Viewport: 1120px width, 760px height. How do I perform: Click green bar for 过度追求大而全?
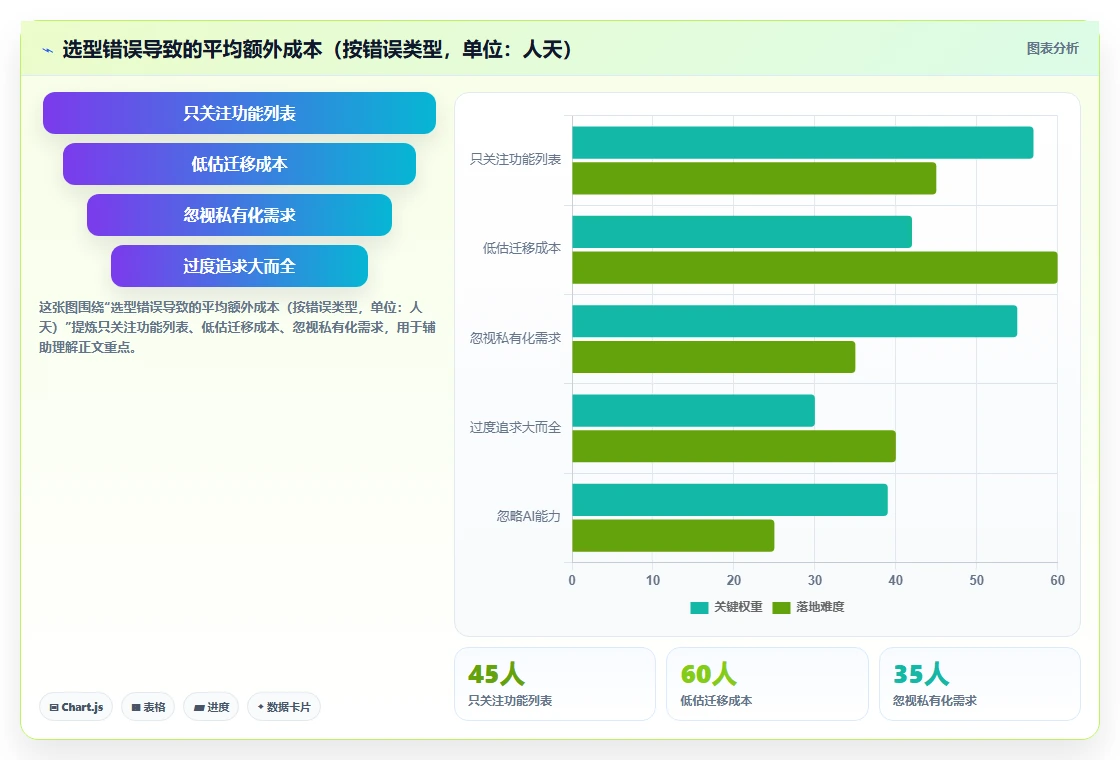tap(734, 446)
